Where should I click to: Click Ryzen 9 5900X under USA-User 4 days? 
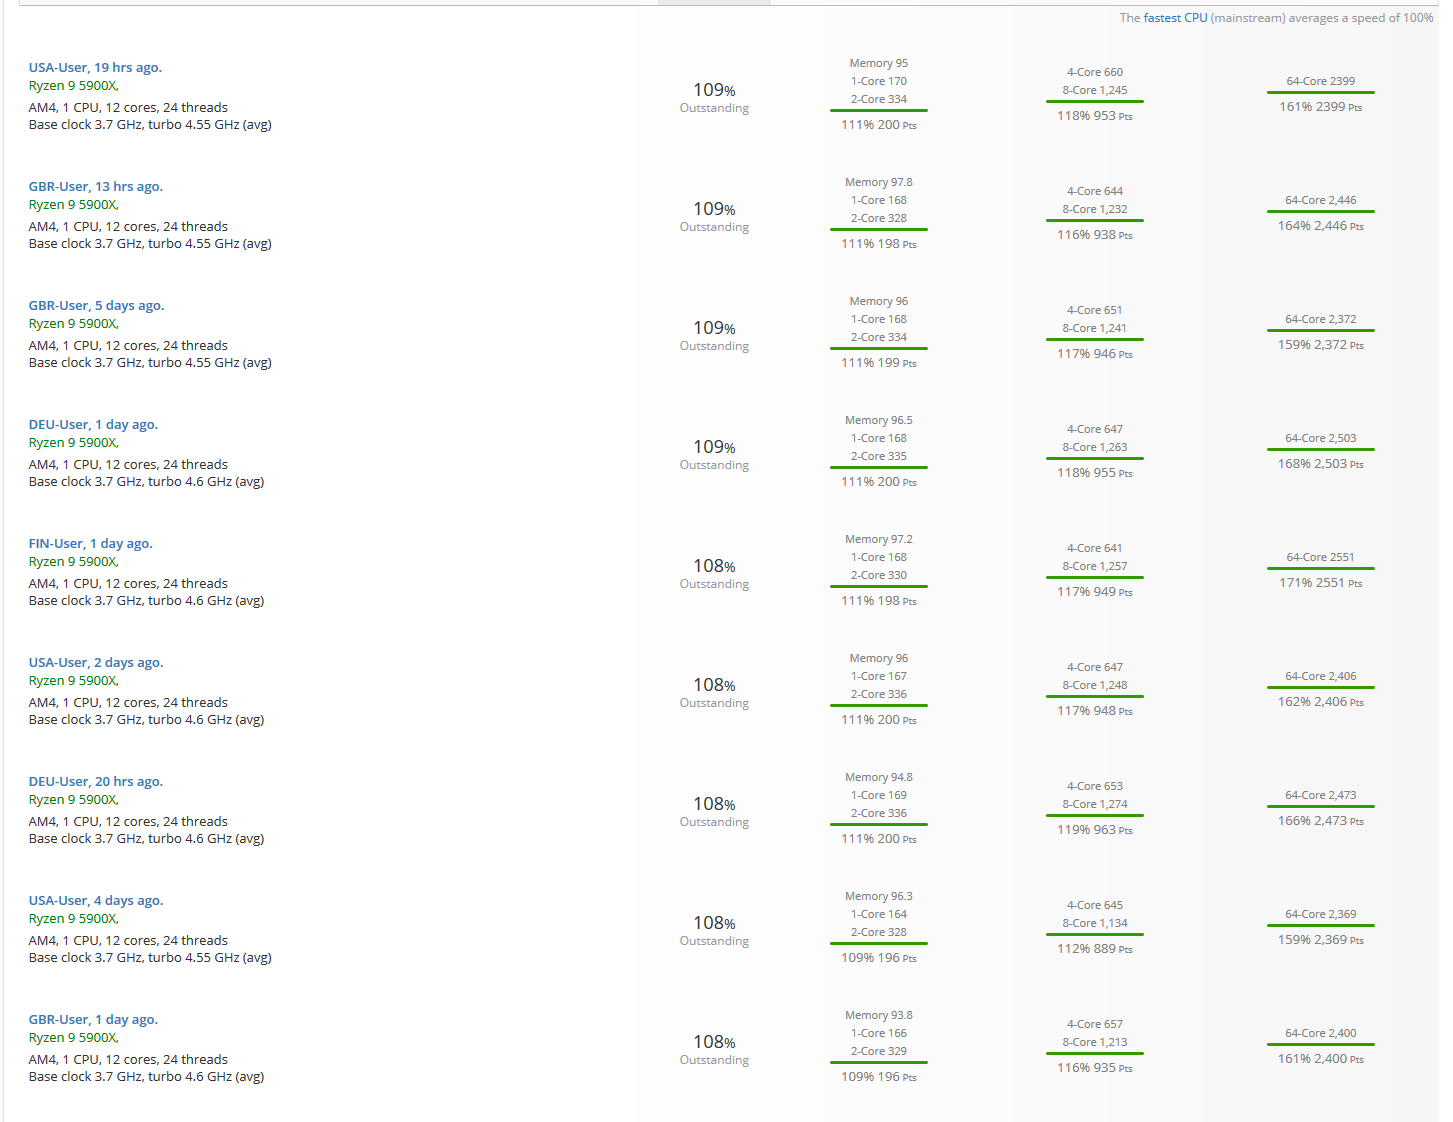click(x=74, y=919)
